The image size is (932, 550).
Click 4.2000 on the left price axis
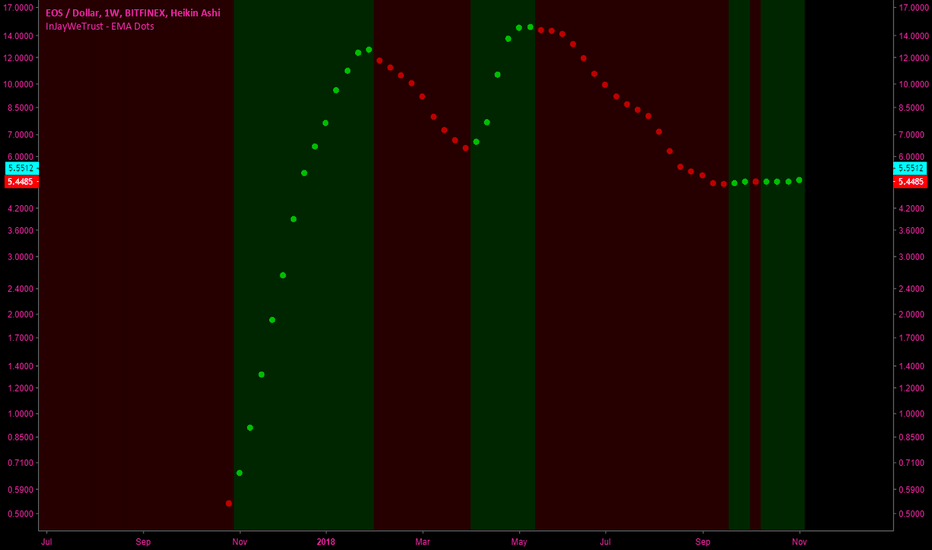point(20,208)
